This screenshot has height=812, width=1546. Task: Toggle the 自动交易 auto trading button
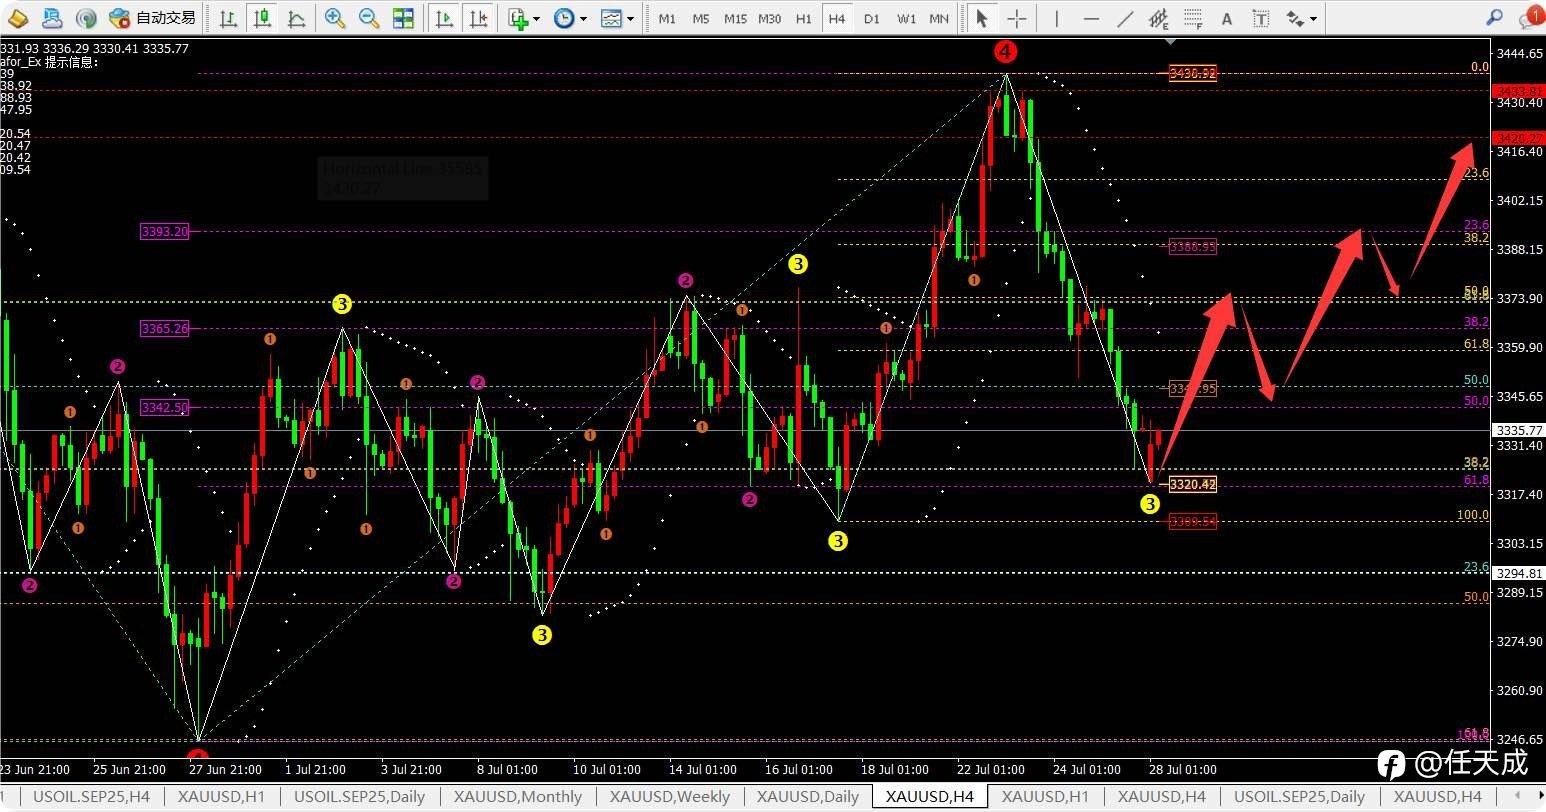coord(153,18)
